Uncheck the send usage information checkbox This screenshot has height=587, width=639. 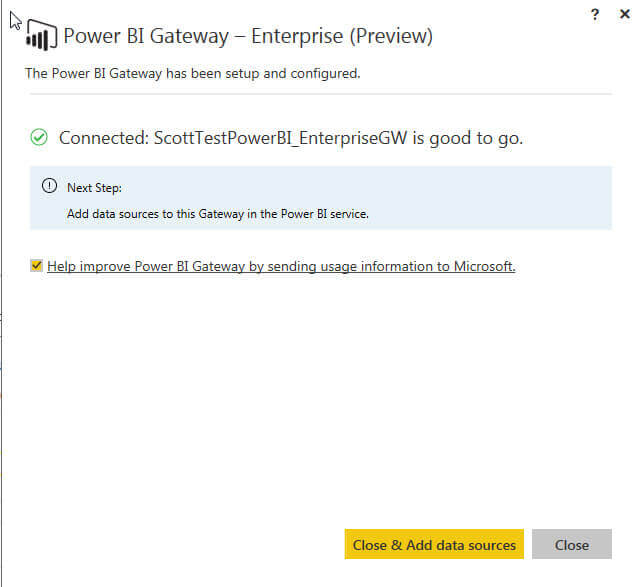click(37, 265)
